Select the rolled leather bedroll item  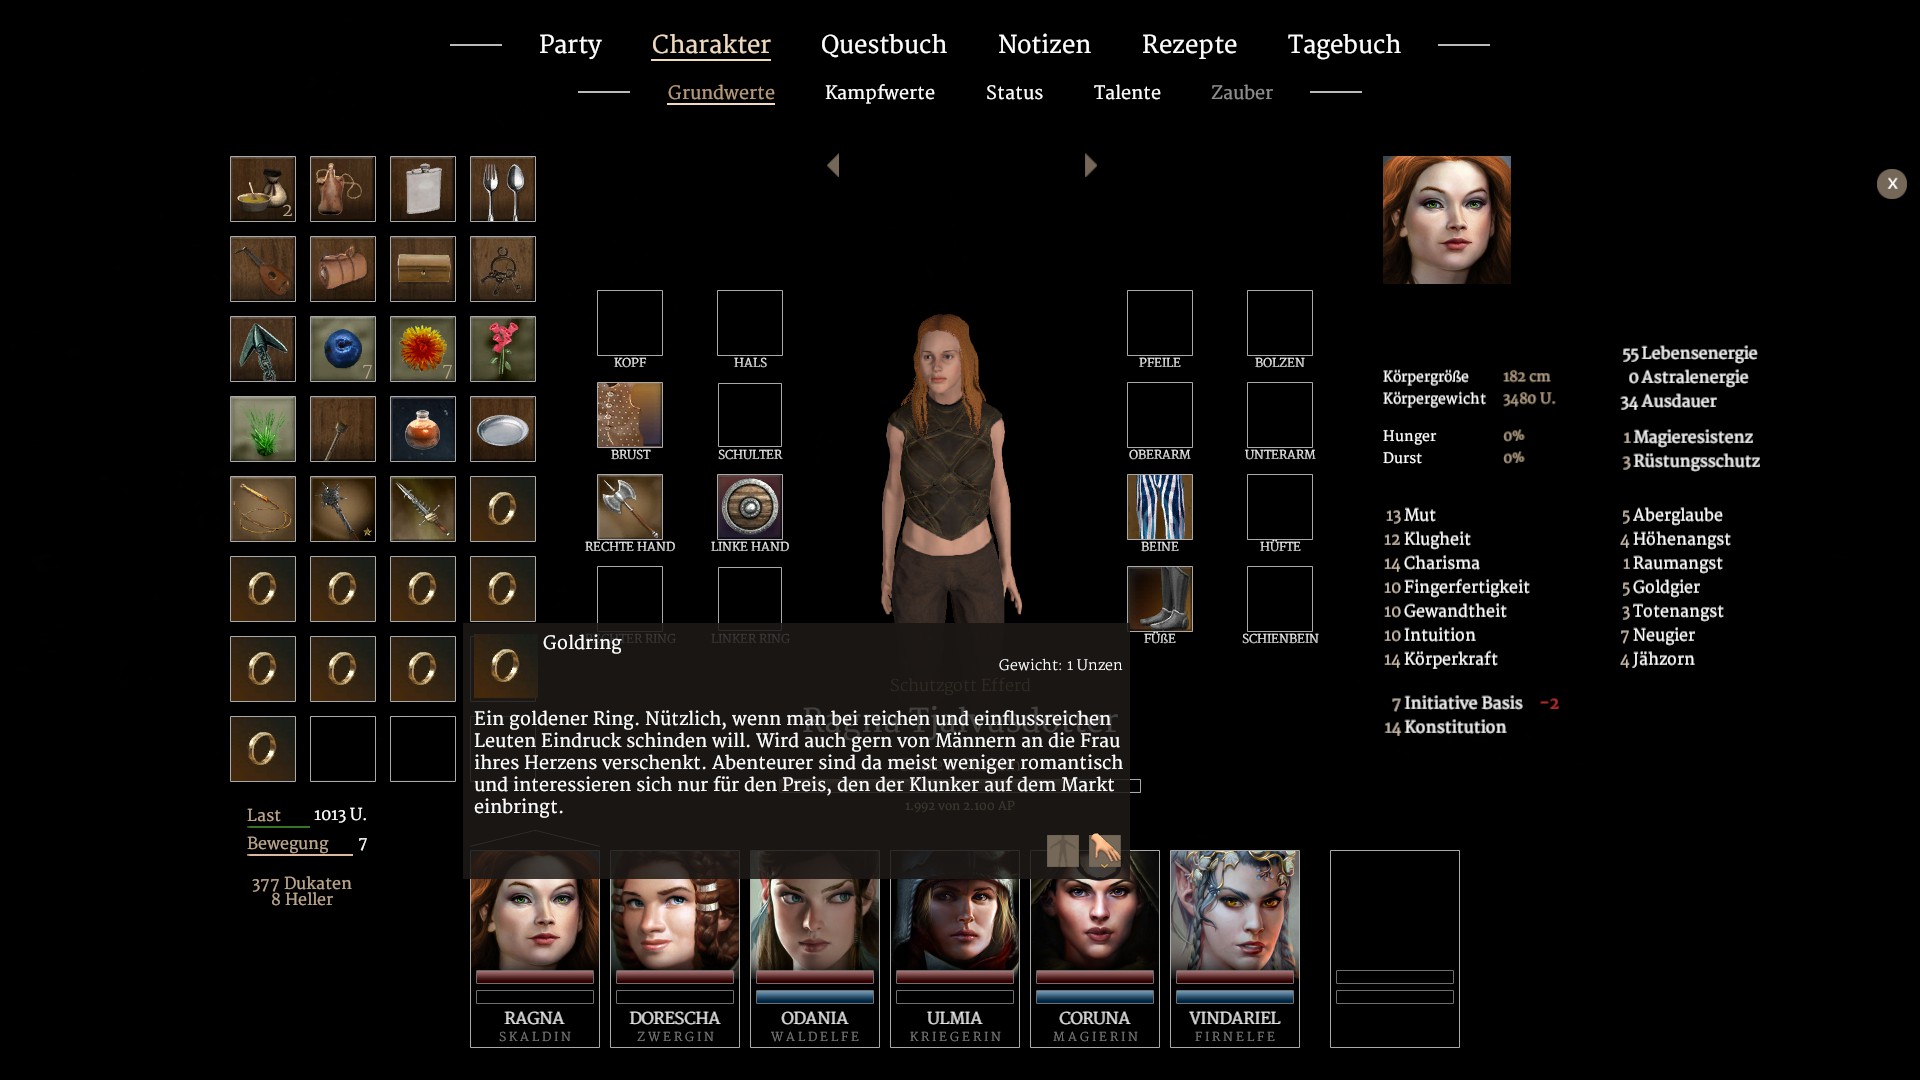pyautogui.click(x=343, y=269)
